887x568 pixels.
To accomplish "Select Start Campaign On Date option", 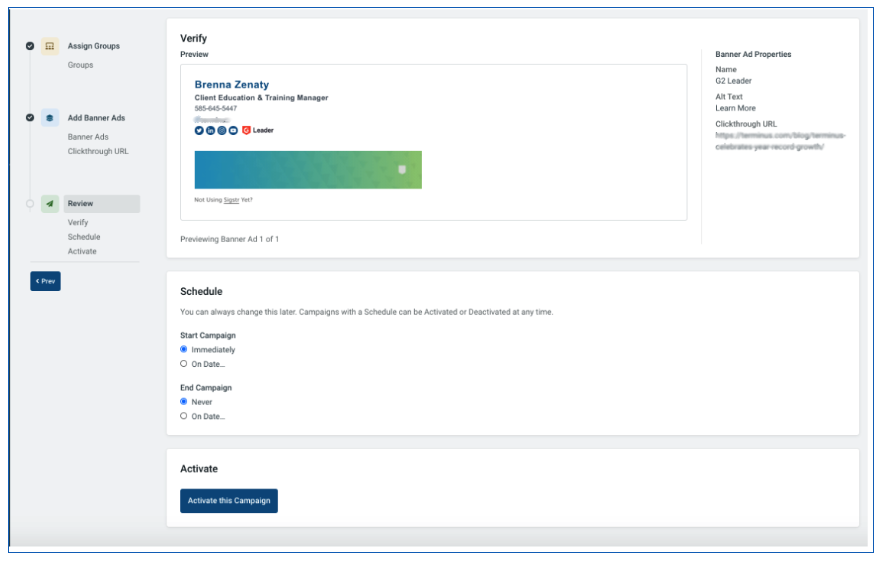I will tap(183, 364).
